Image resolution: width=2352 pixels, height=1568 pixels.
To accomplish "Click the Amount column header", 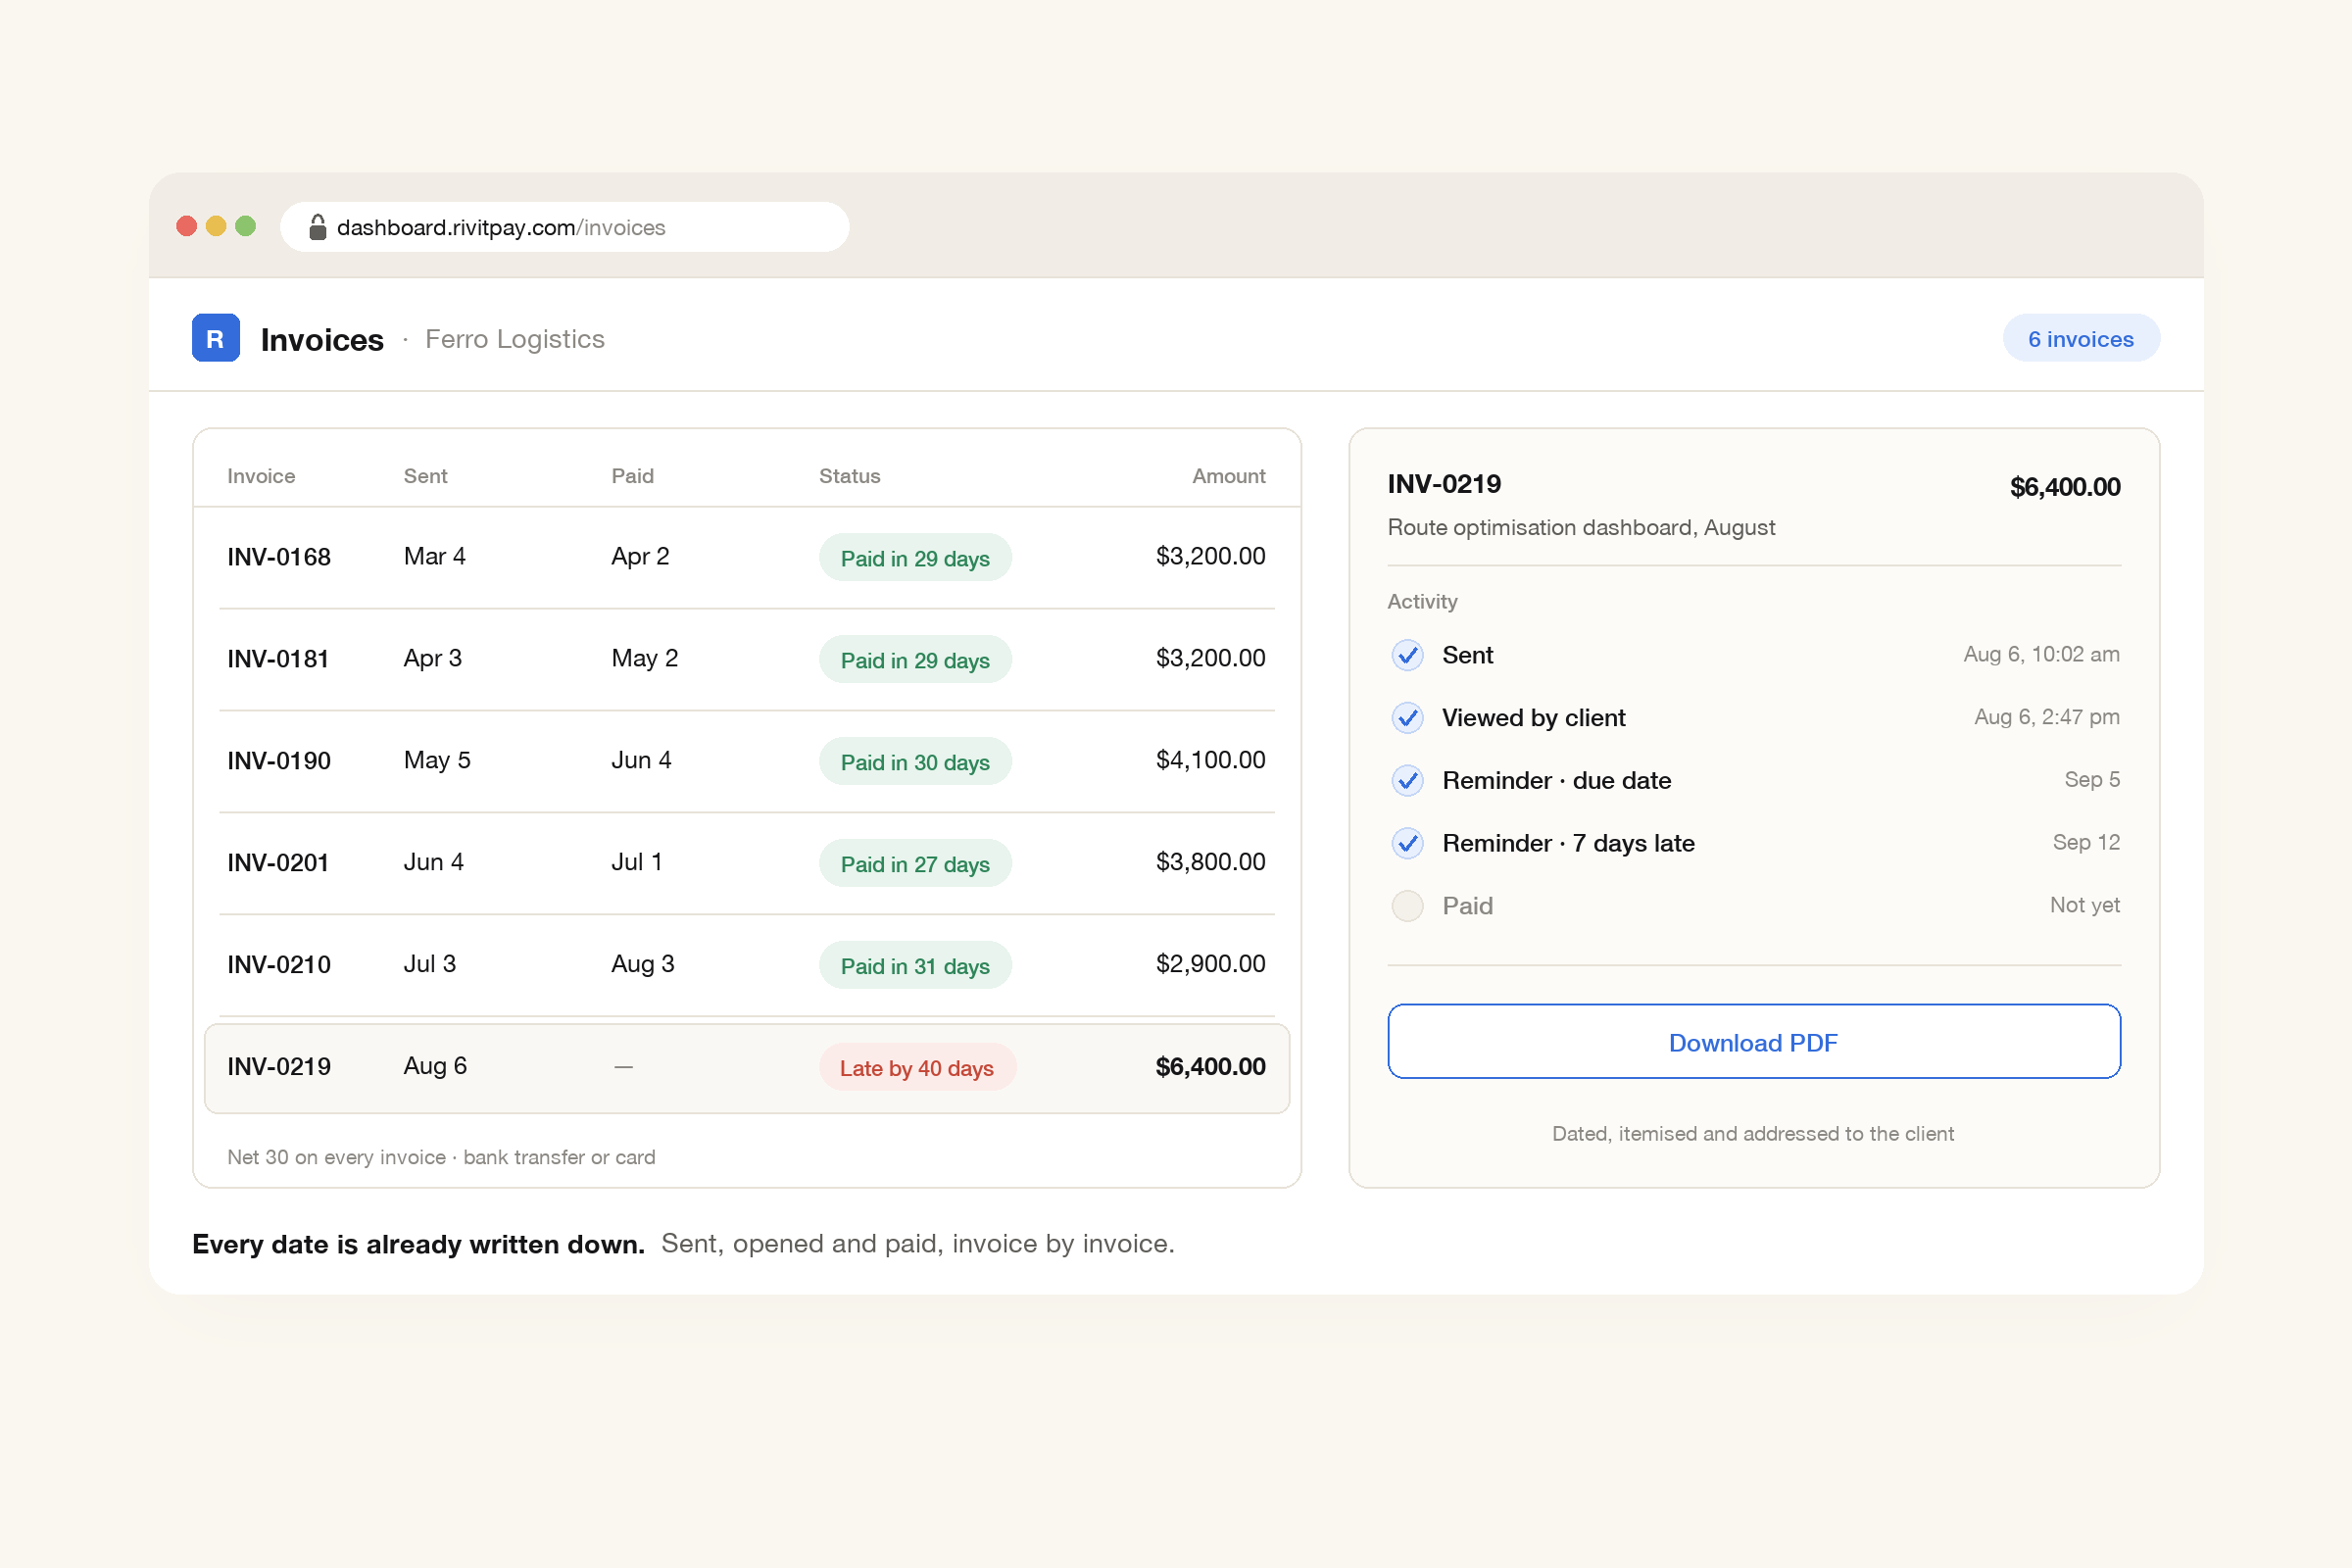I will click(1228, 476).
